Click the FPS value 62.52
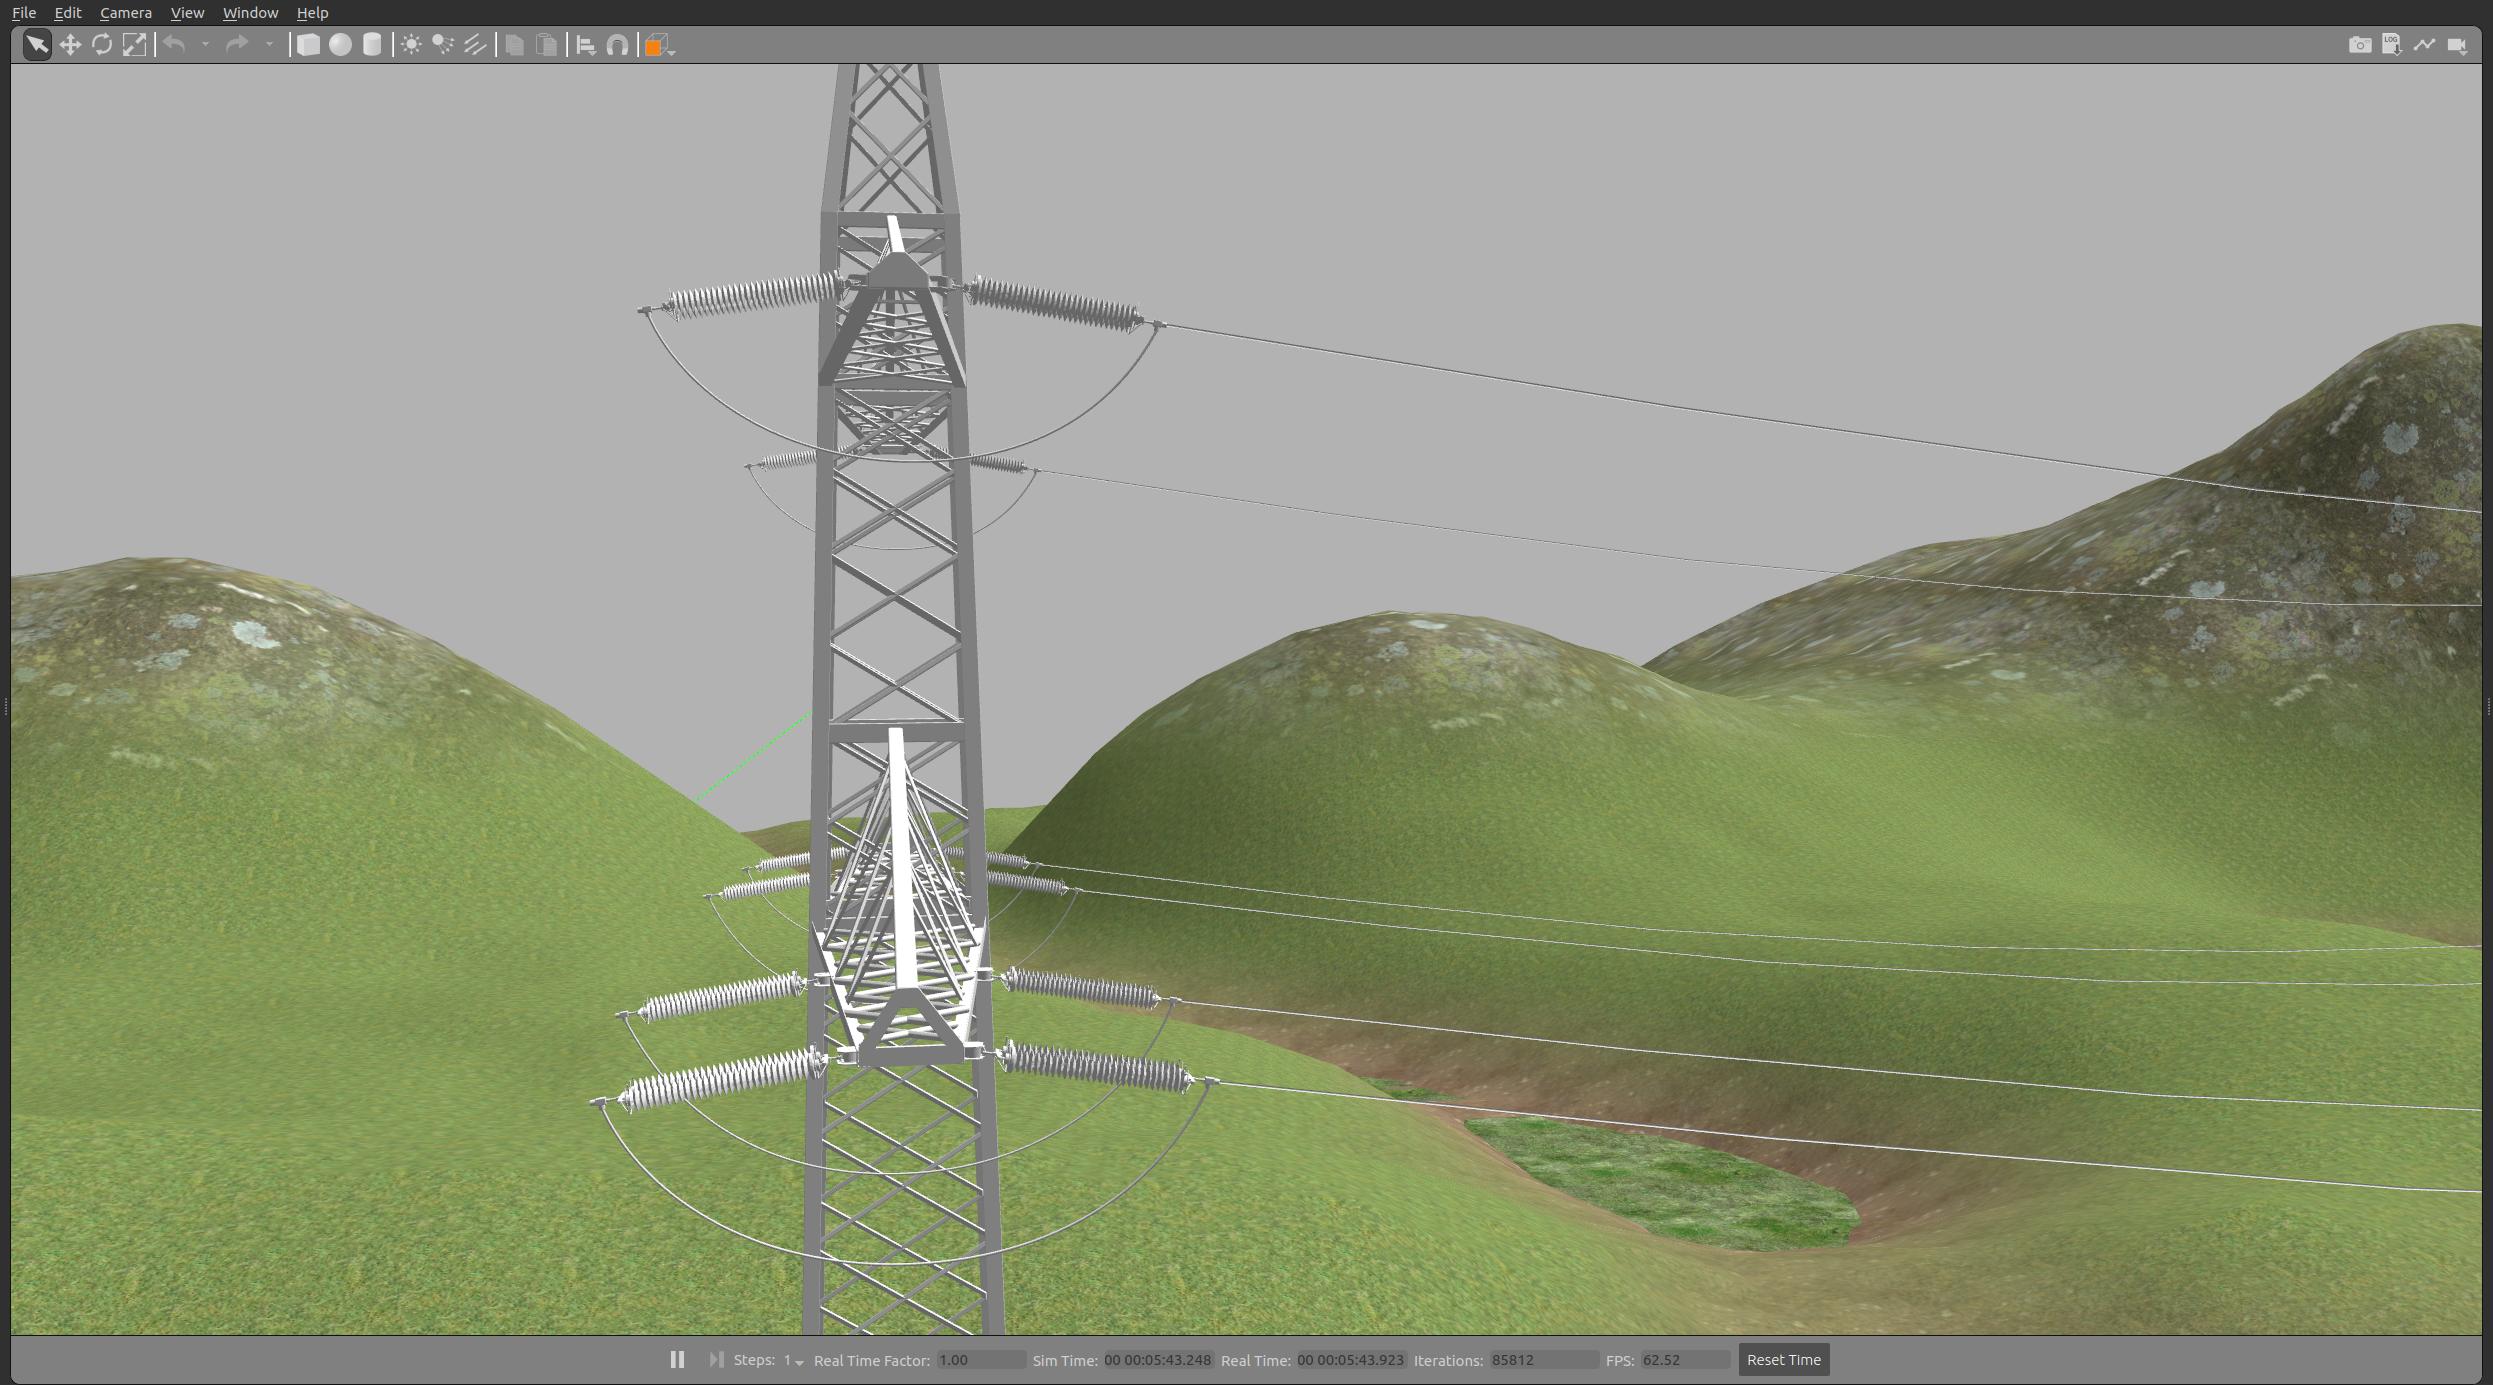This screenshot has width=2493, height=1385. 1685,1360
